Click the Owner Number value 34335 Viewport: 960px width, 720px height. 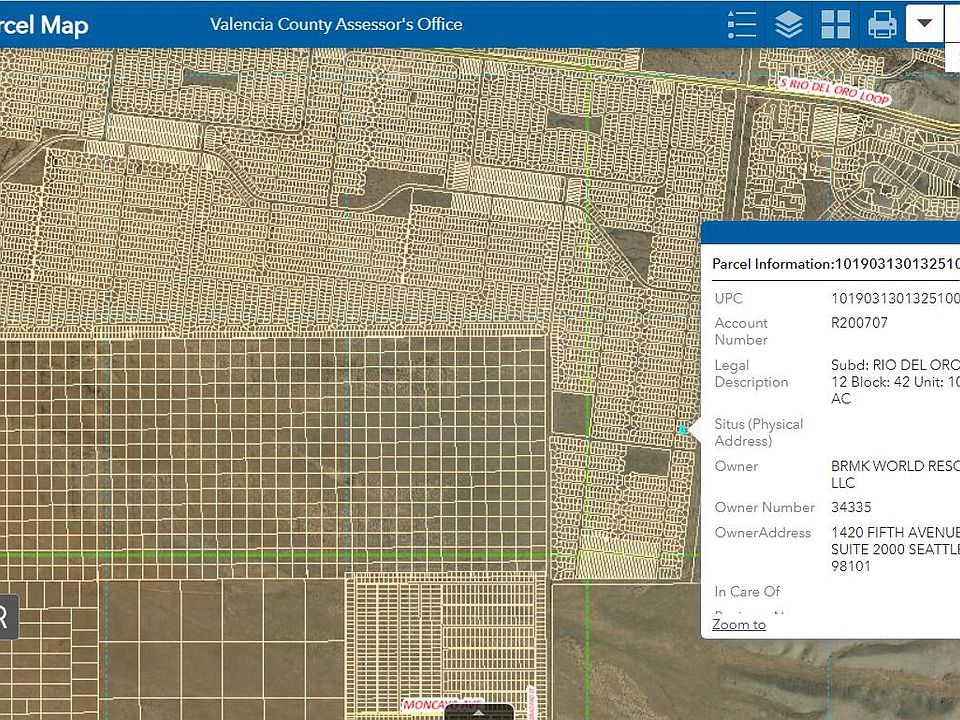point(851,507)
